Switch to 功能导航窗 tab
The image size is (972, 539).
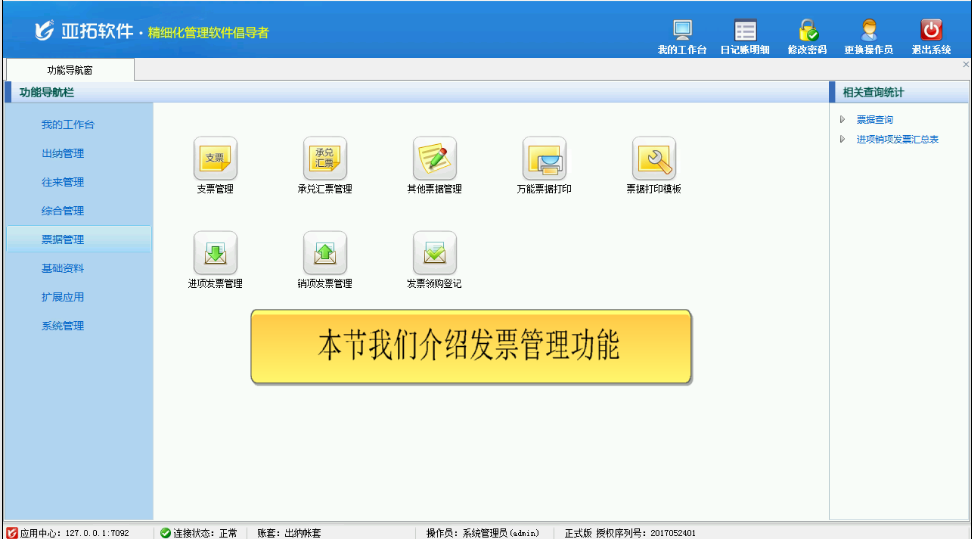coord(69,70)
